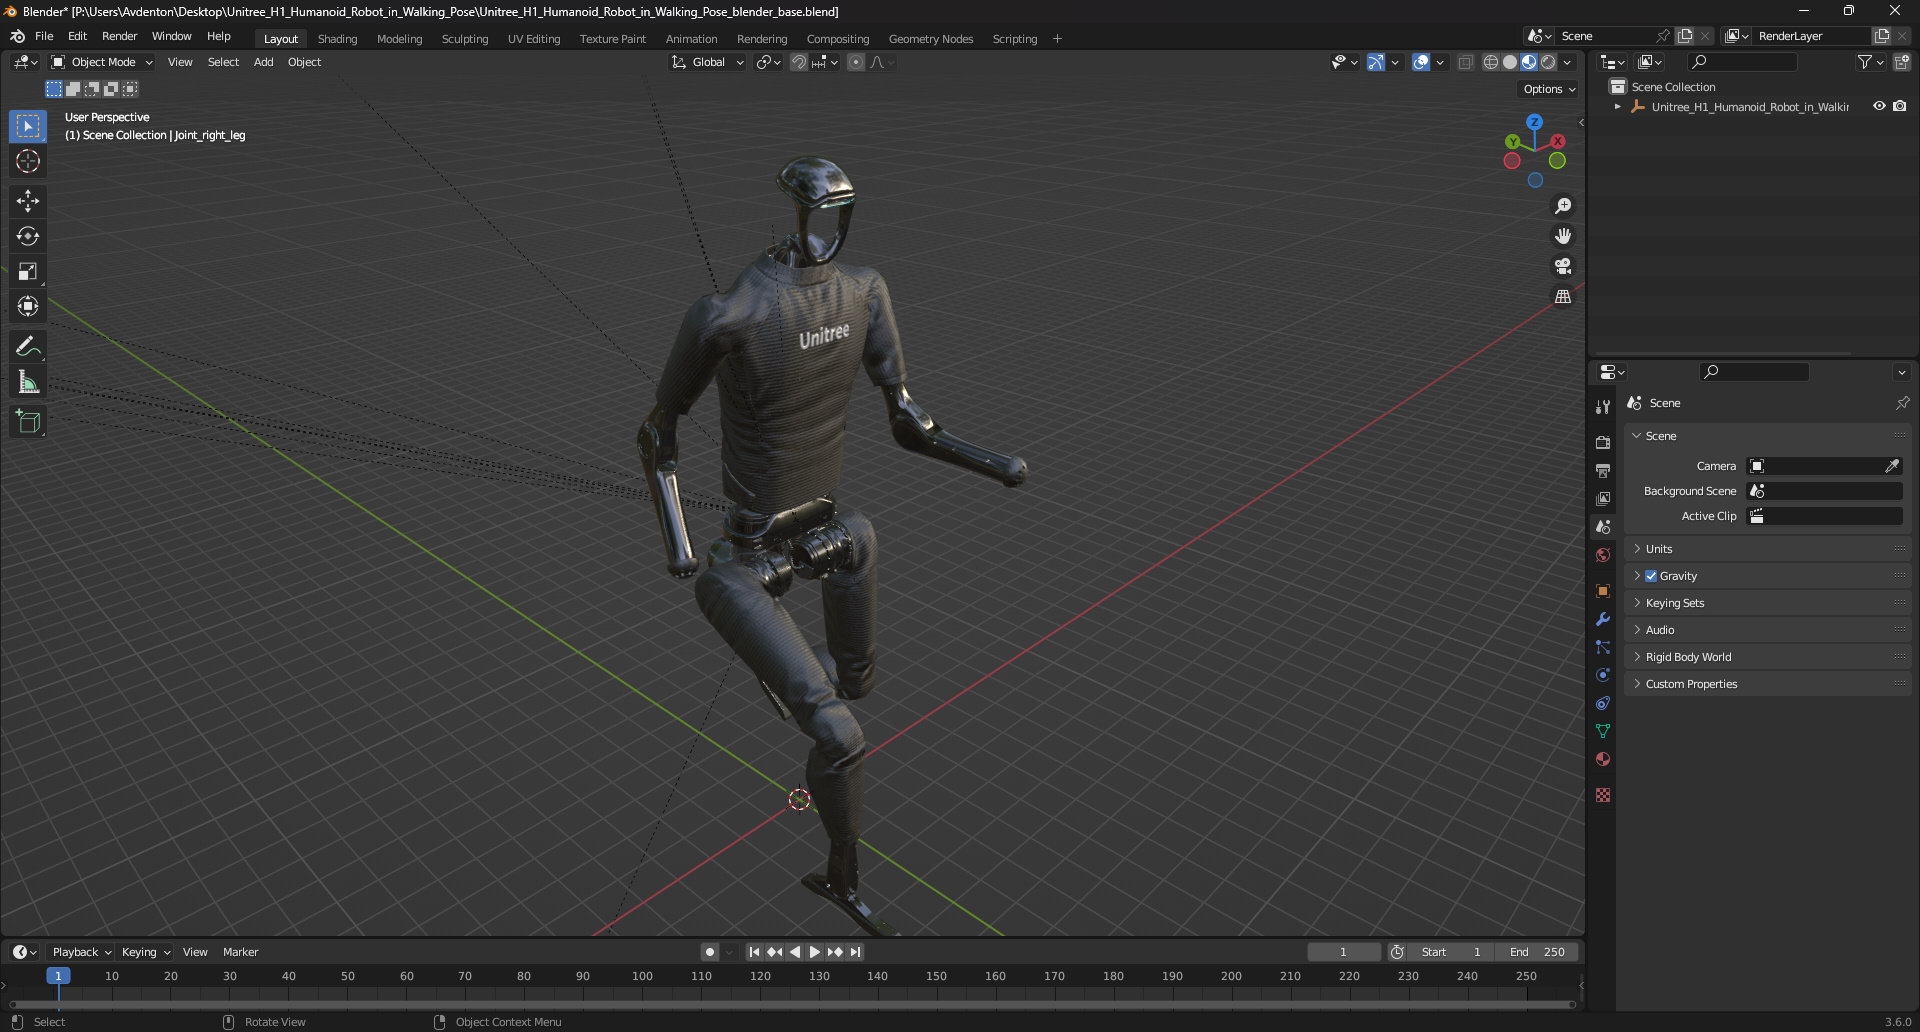This screenshot has width=1920, height=1032.
Task: Open the viewport Options dropdown
Action: tap(1549, 89)
